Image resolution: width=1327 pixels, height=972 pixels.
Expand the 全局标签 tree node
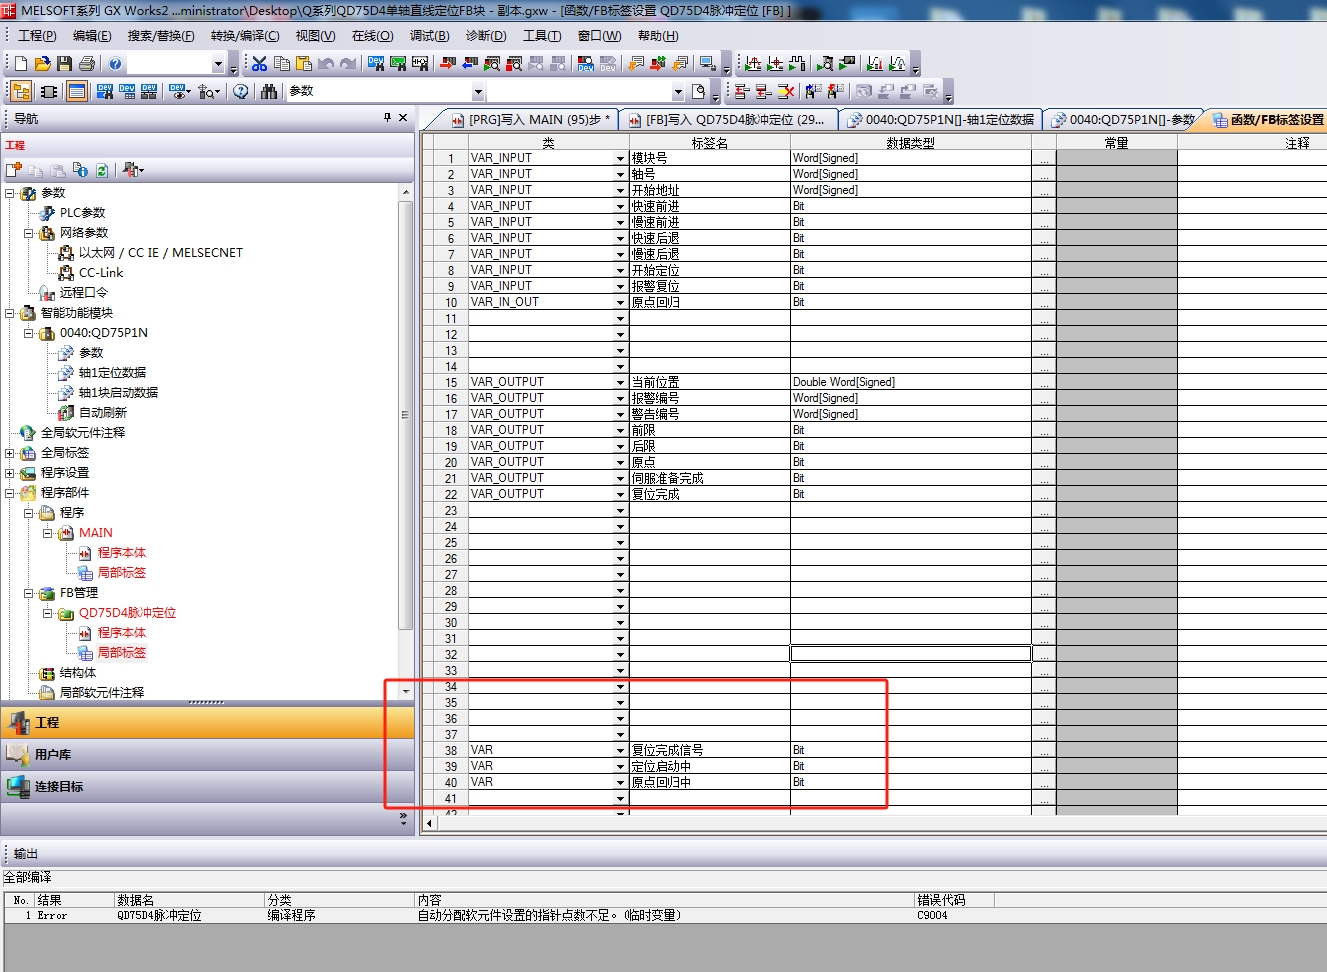[10, 453]
